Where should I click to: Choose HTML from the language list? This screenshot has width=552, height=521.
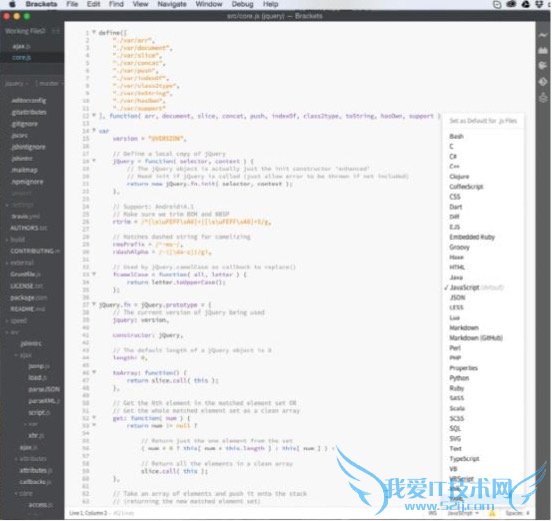coord(457,267)
